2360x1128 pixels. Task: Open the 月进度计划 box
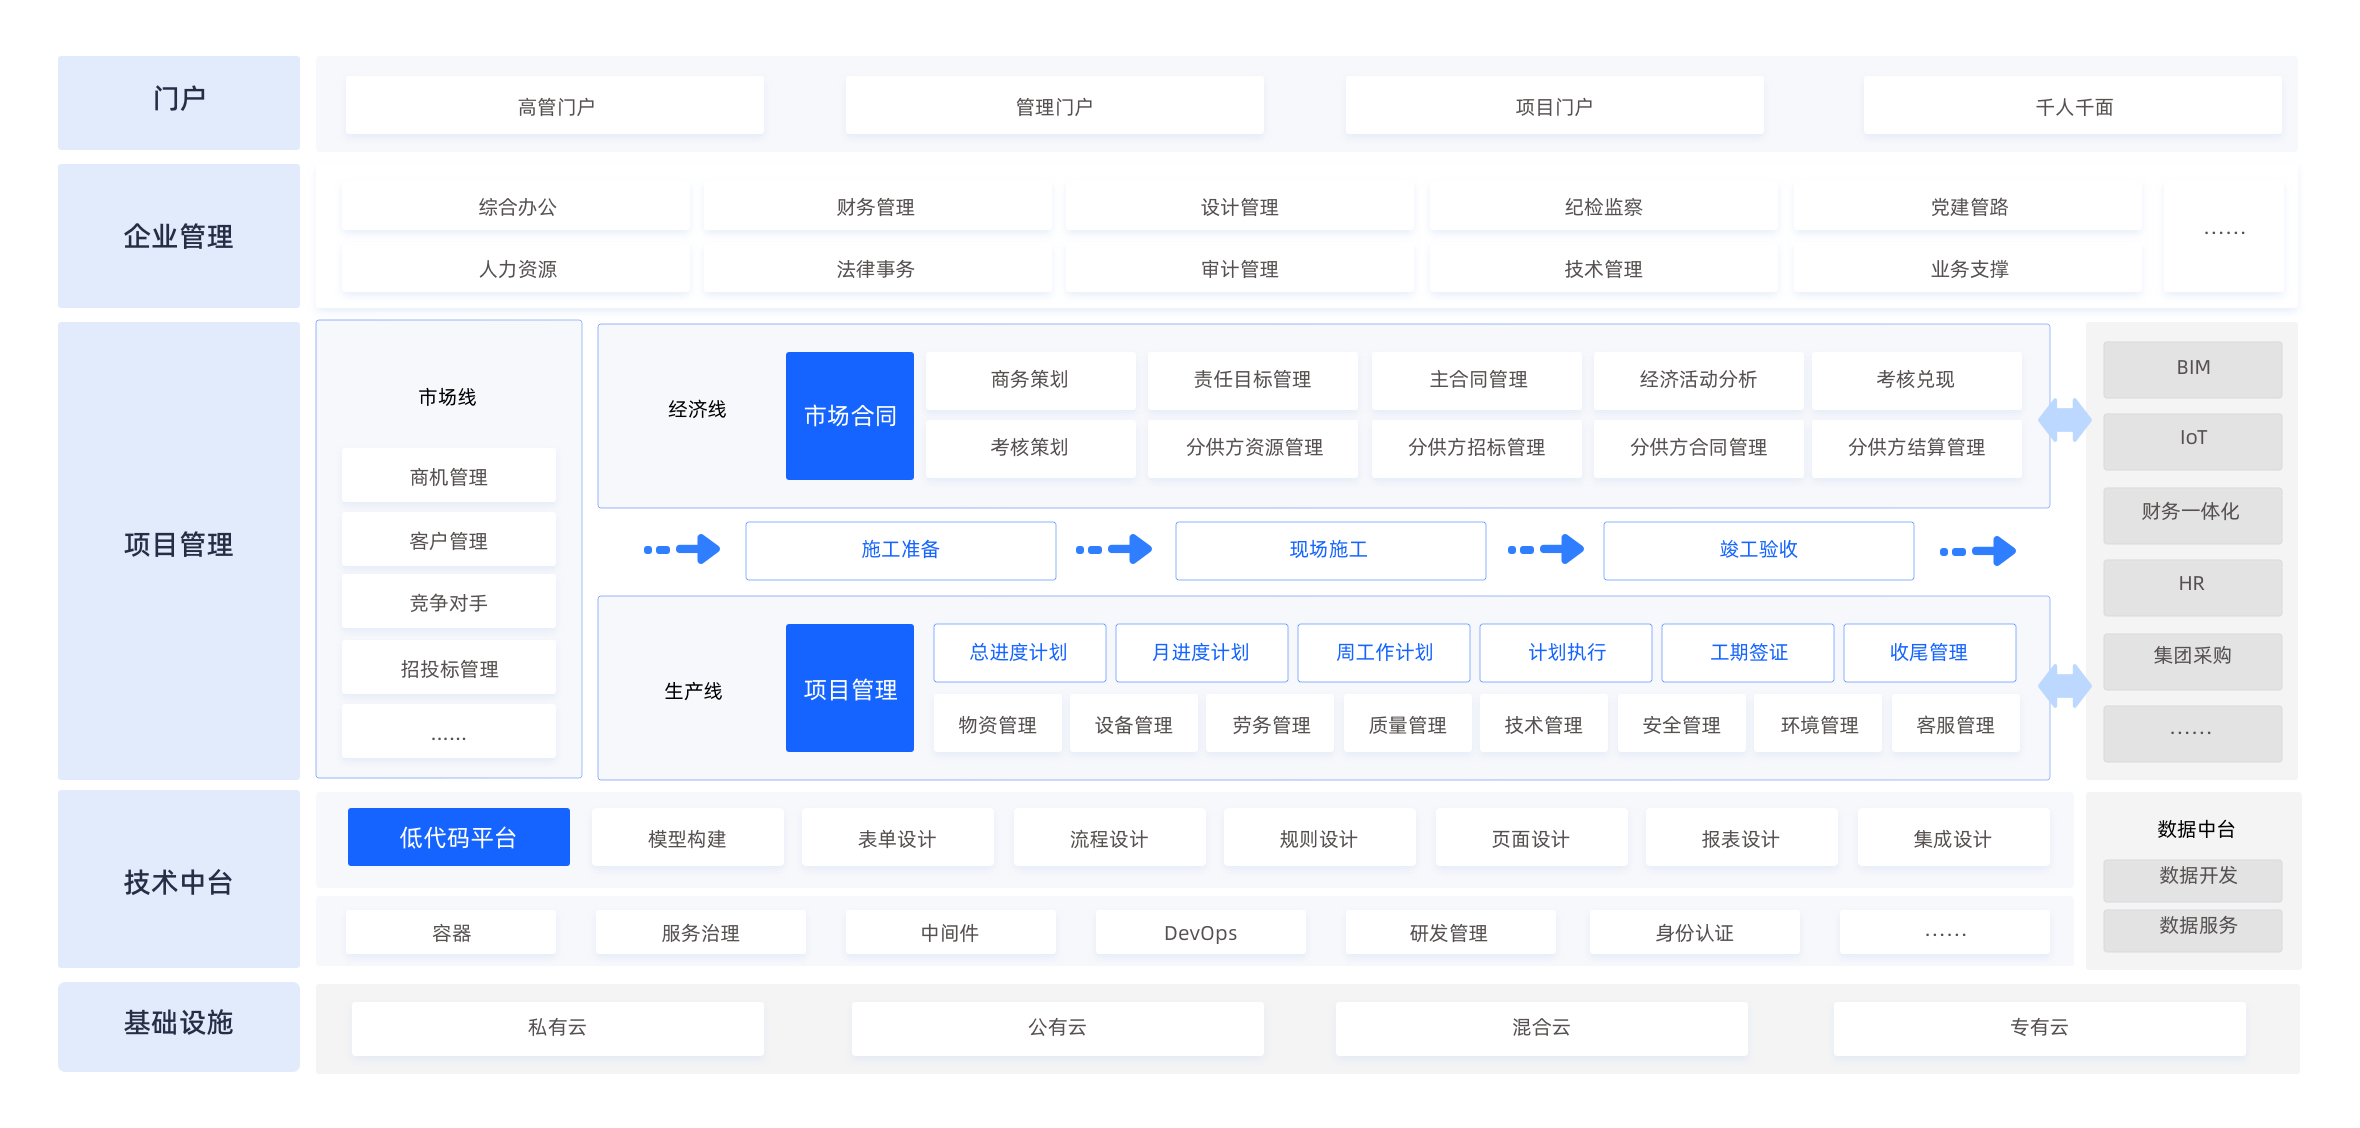(1202, 653)
